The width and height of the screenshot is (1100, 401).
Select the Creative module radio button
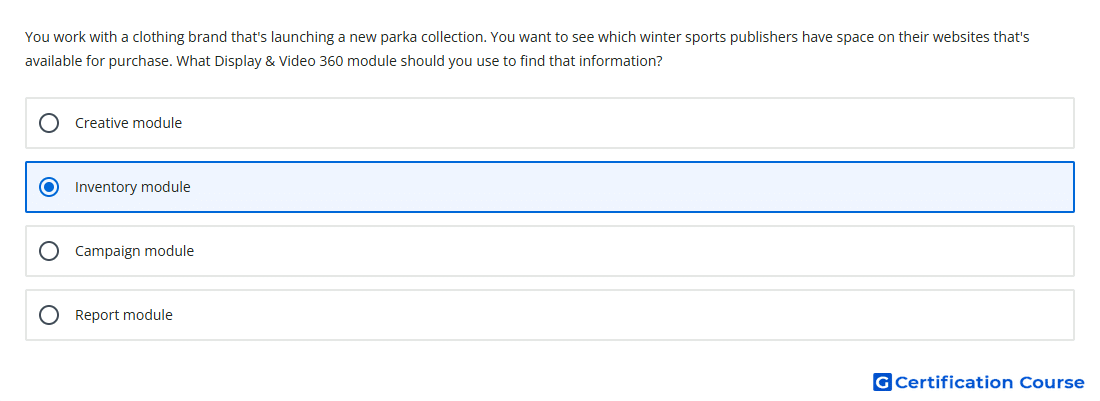point(49,123)
